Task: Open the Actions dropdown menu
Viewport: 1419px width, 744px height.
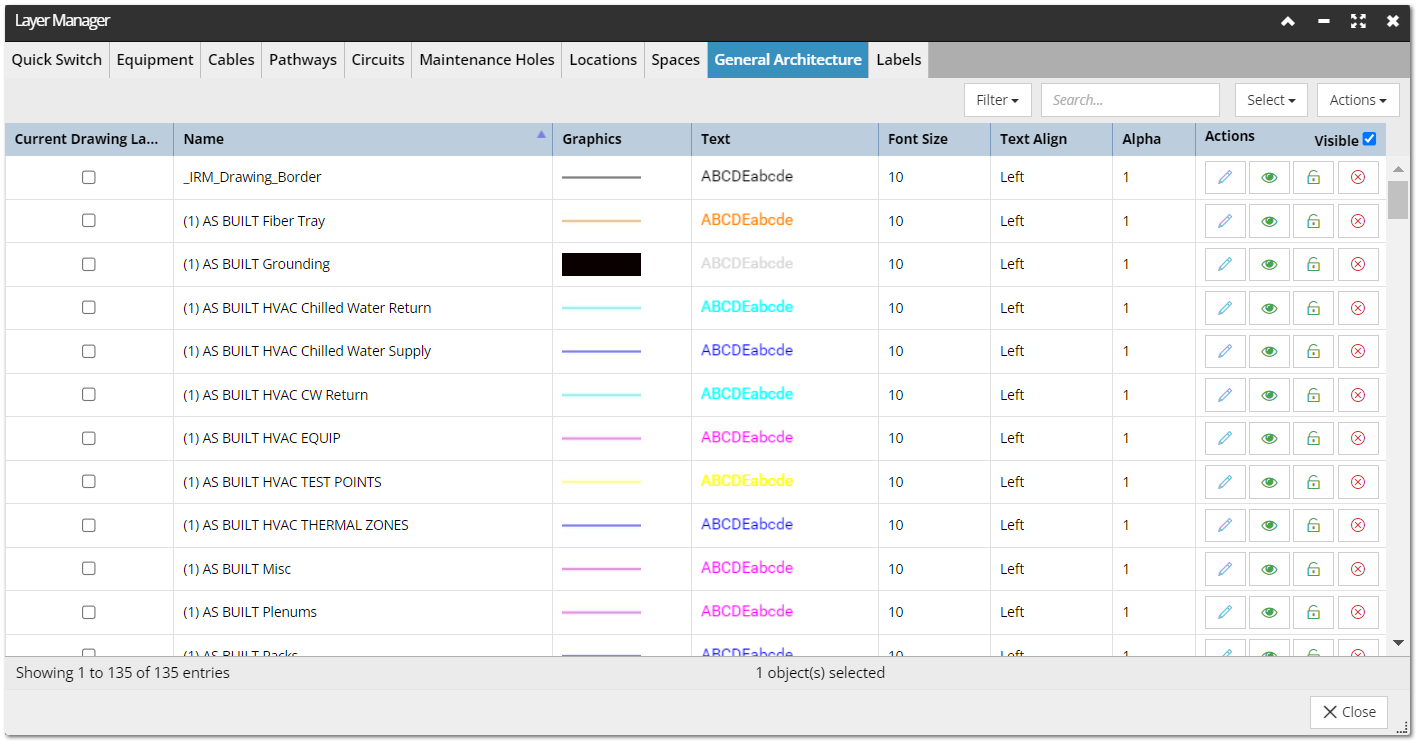Action: coord(1358,100)
